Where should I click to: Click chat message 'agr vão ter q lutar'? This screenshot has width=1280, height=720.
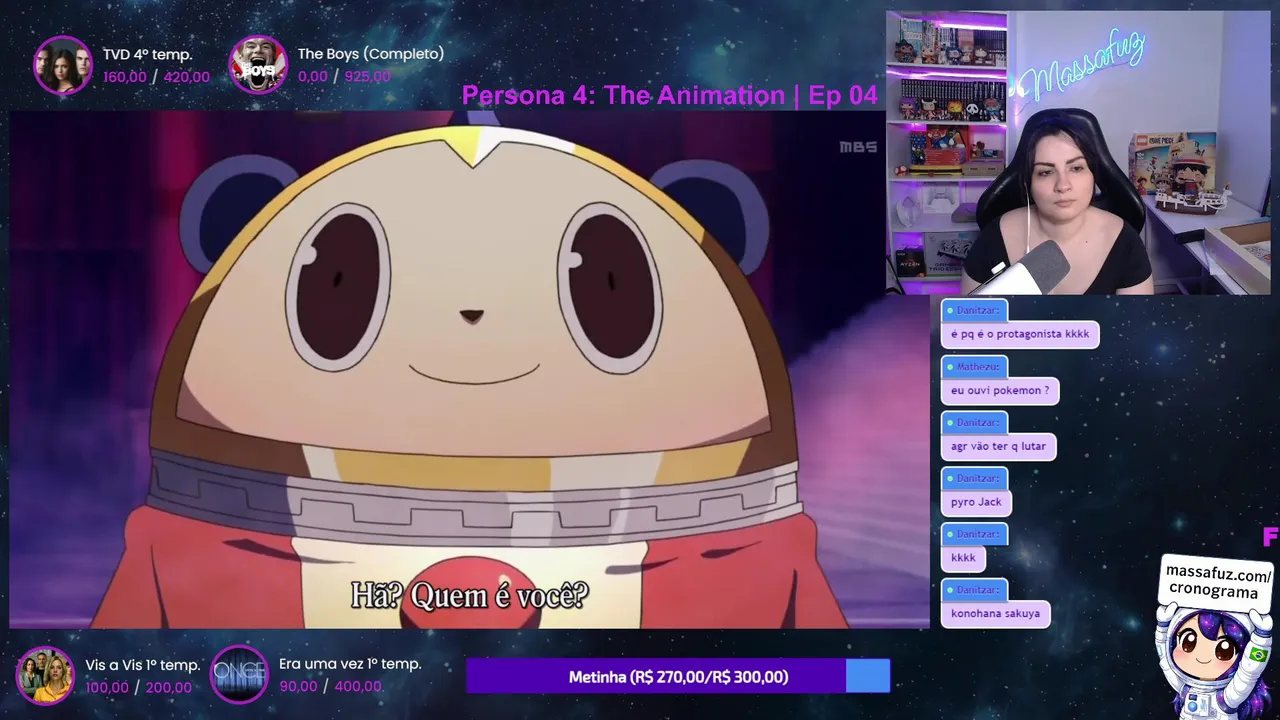(x=999, y=446)
